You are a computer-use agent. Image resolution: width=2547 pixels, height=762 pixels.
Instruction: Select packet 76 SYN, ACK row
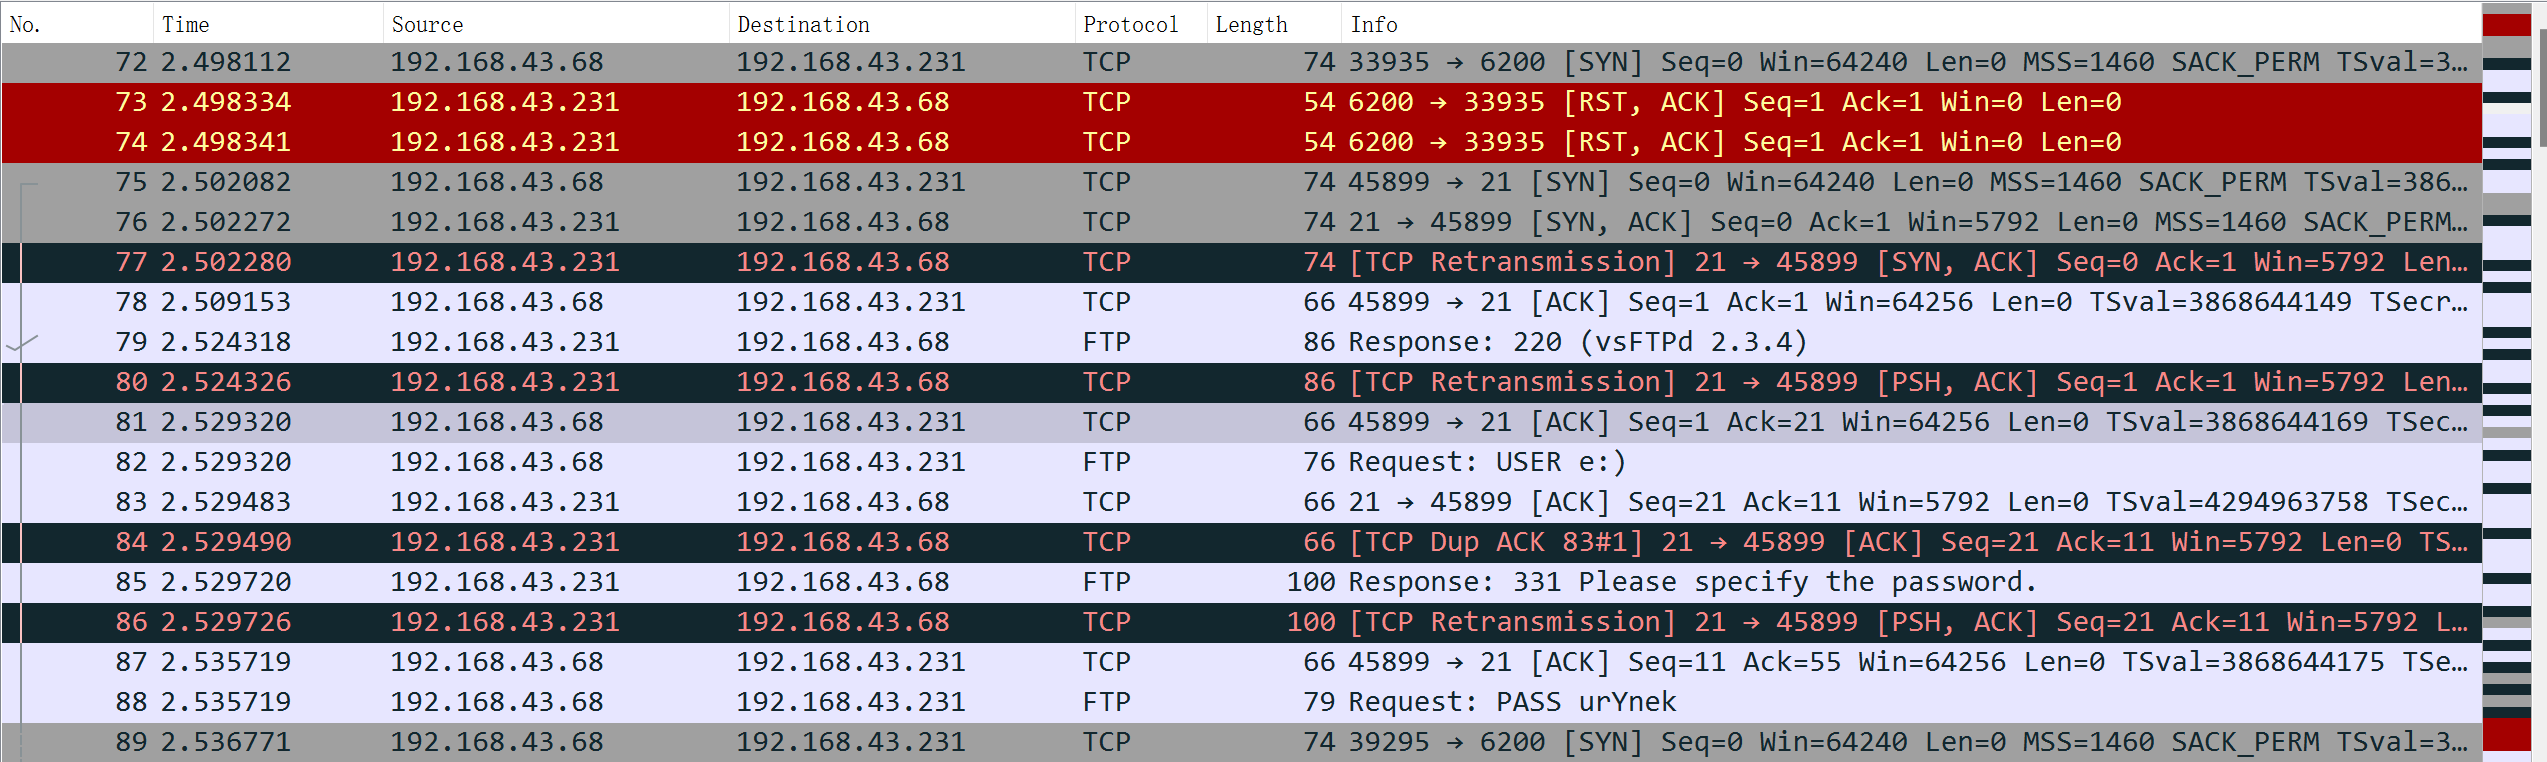(1241, 222)
